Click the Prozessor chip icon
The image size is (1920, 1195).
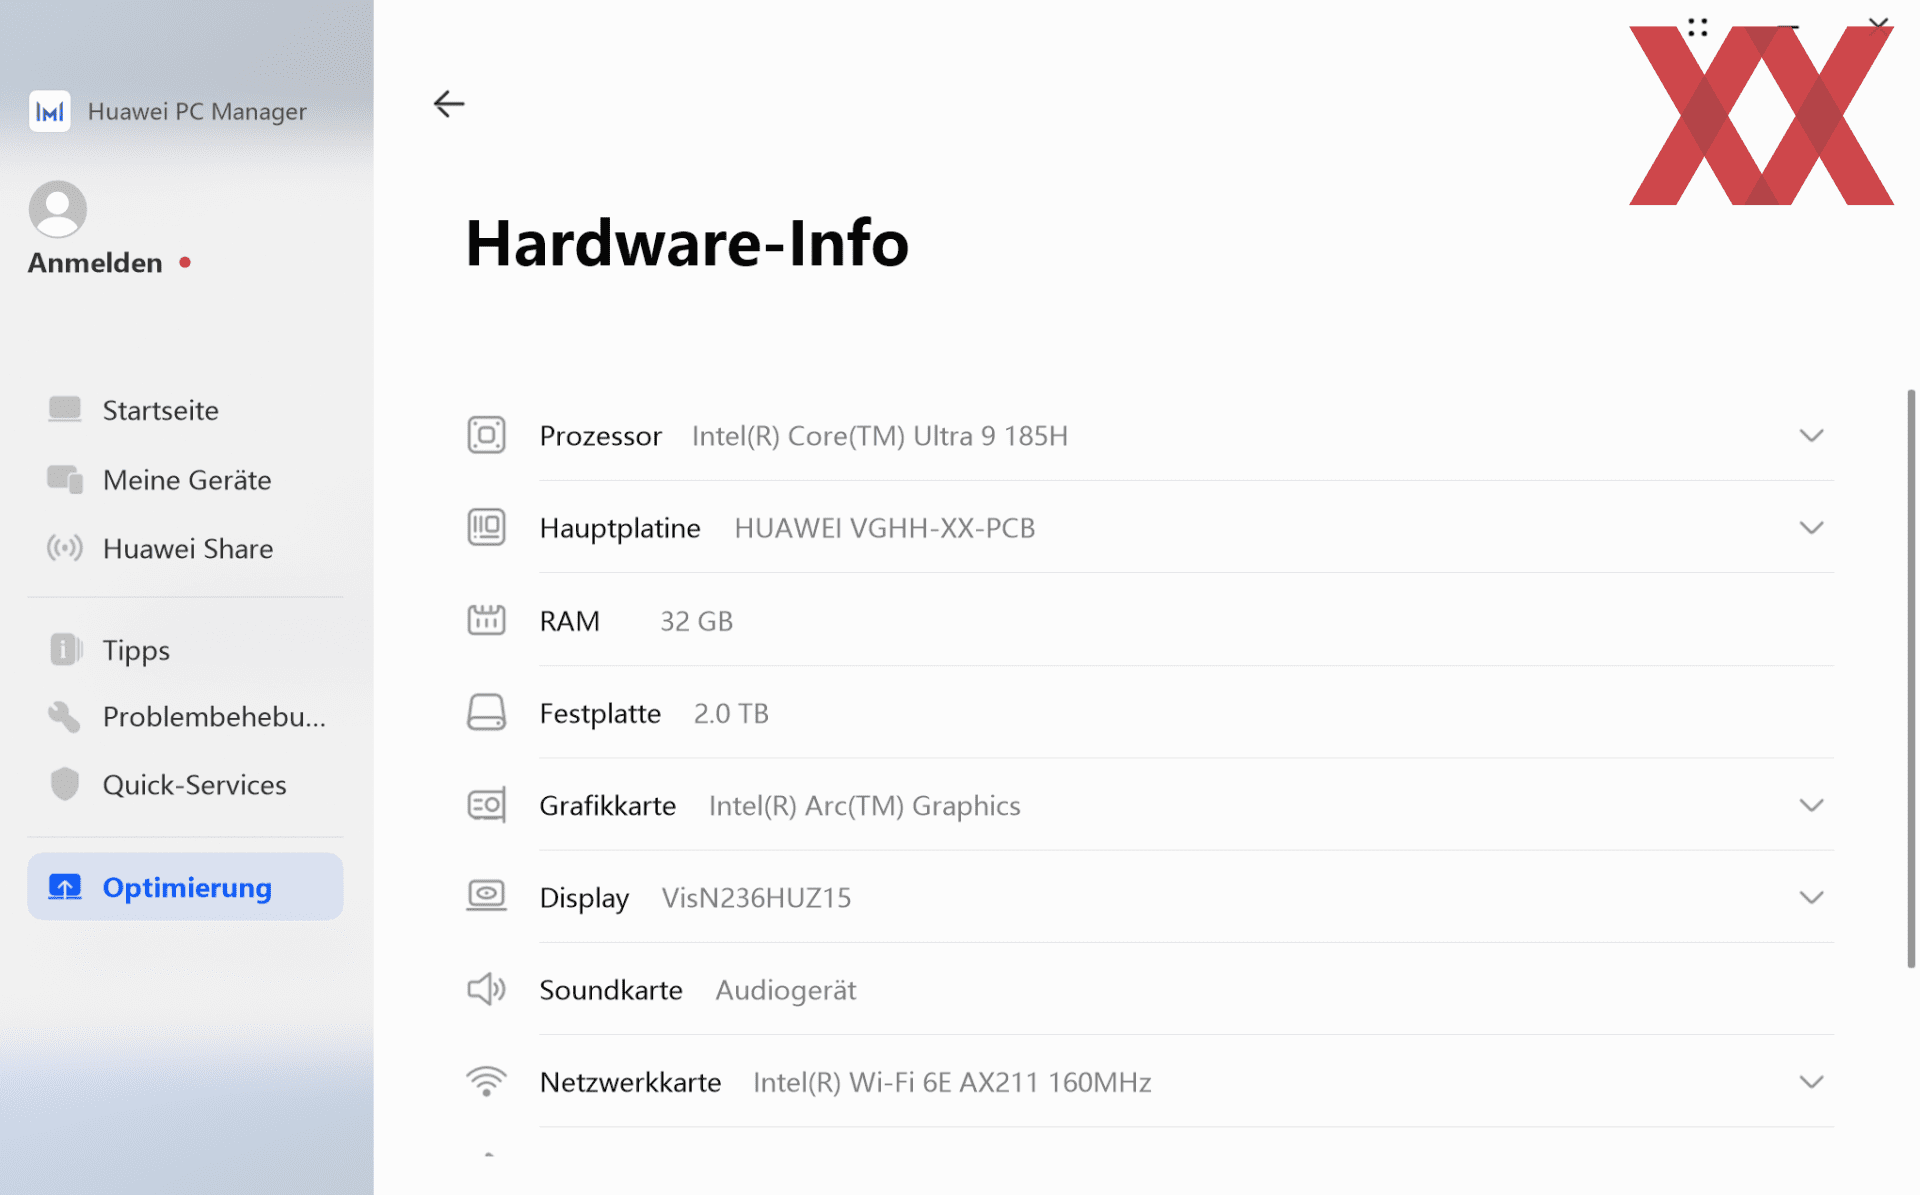[x=486, y=435]
